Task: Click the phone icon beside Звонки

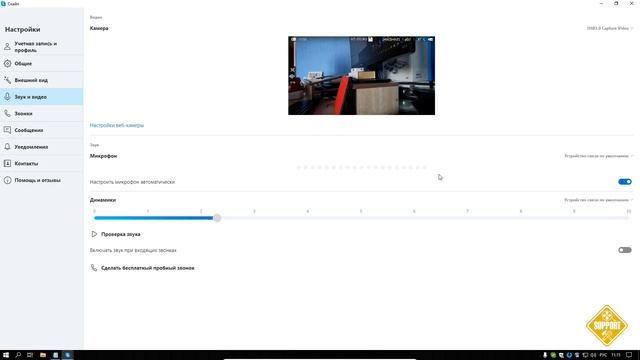Action: click(7, 113)
